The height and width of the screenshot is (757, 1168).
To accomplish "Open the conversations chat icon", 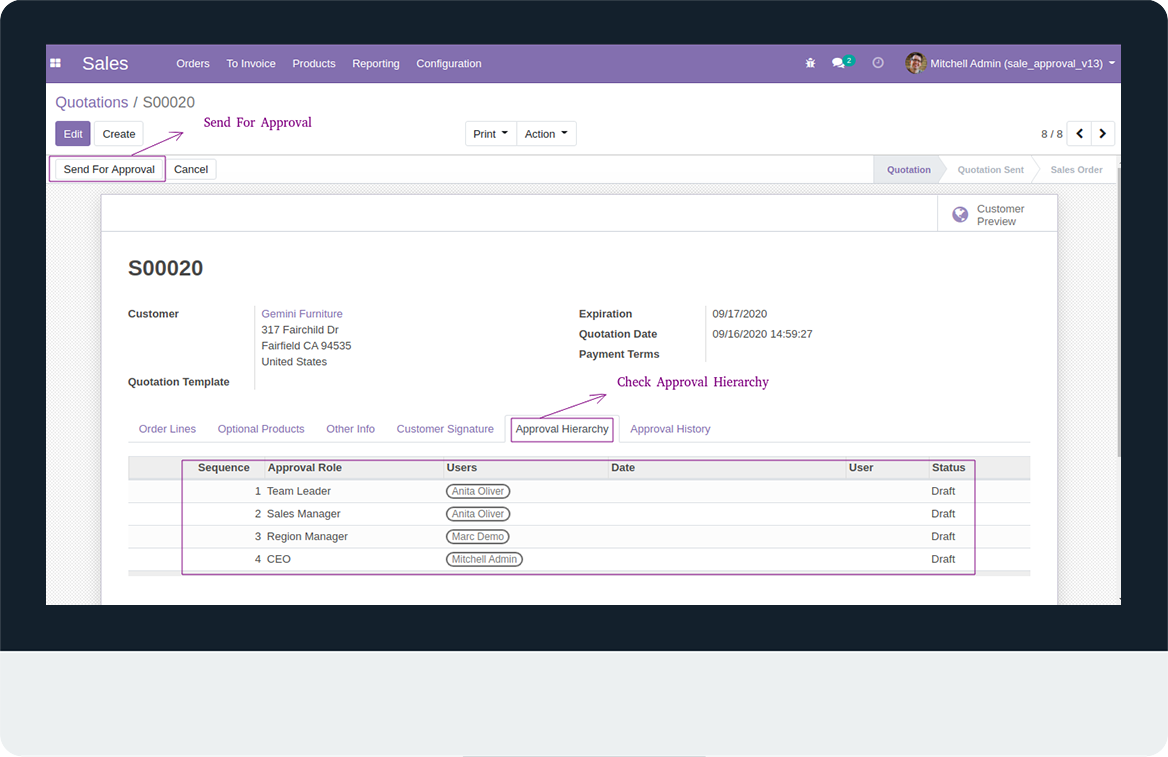I will (x=839, y=63).
